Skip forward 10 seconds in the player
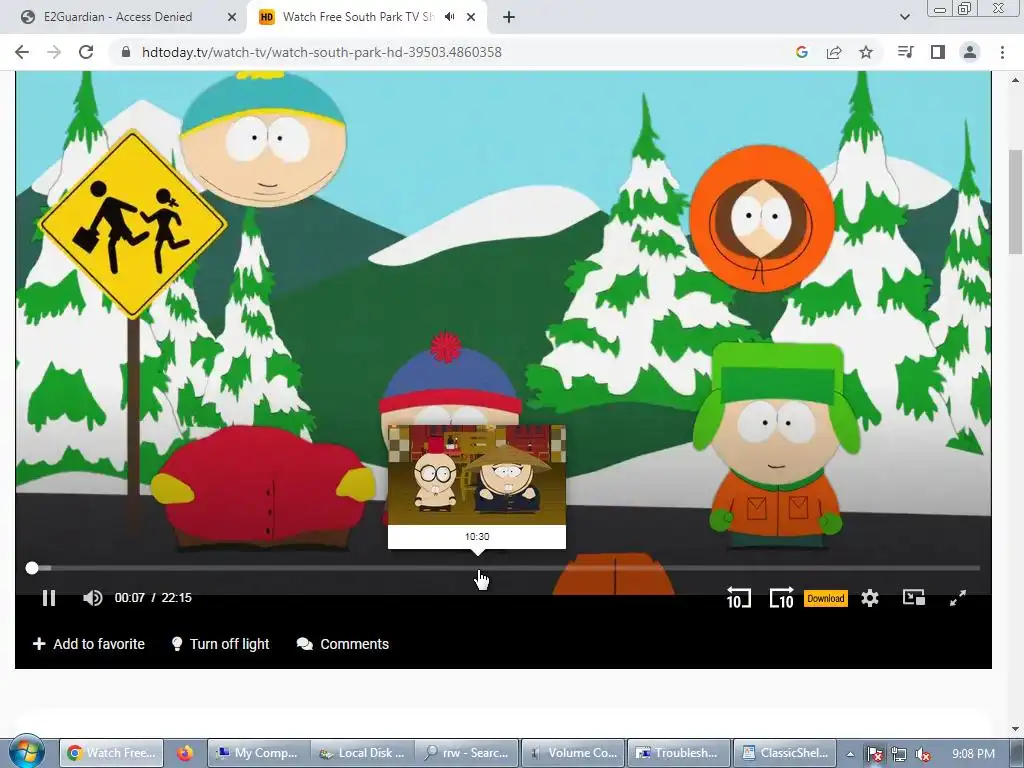The width and height of the screenshot is (1024, 768). [781, 598]
